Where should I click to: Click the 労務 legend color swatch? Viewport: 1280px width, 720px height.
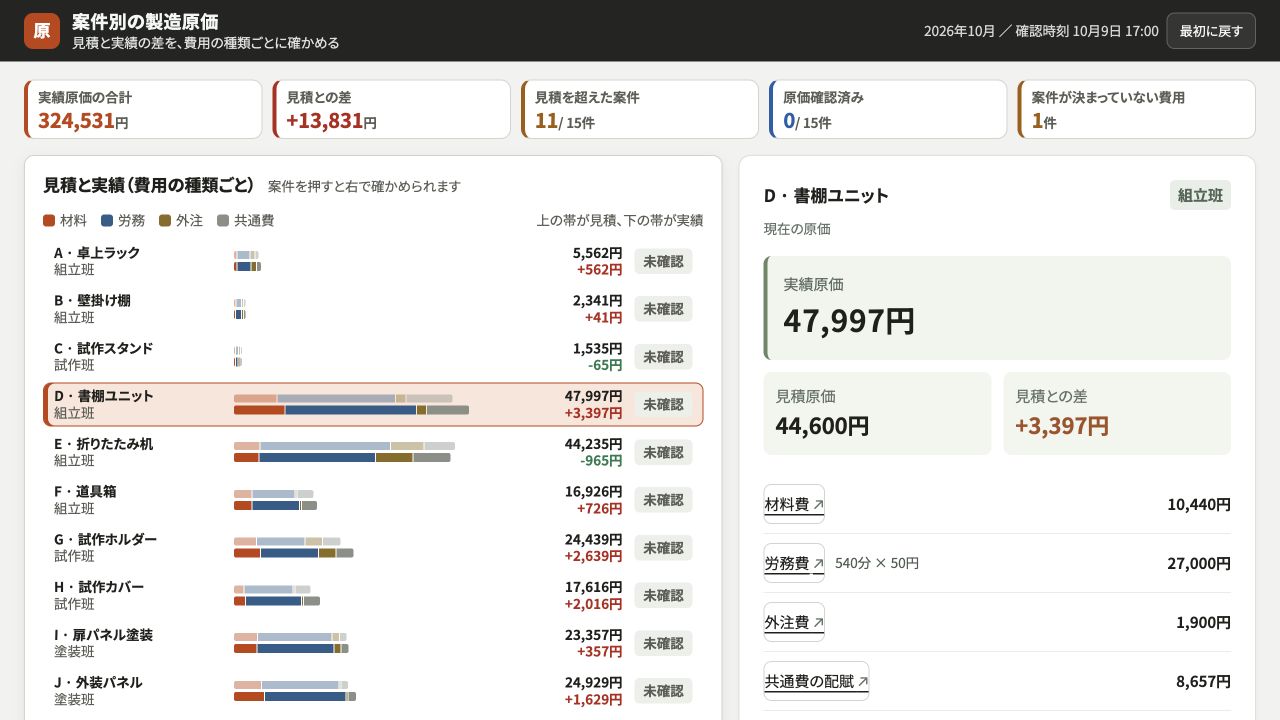[107, 220]
